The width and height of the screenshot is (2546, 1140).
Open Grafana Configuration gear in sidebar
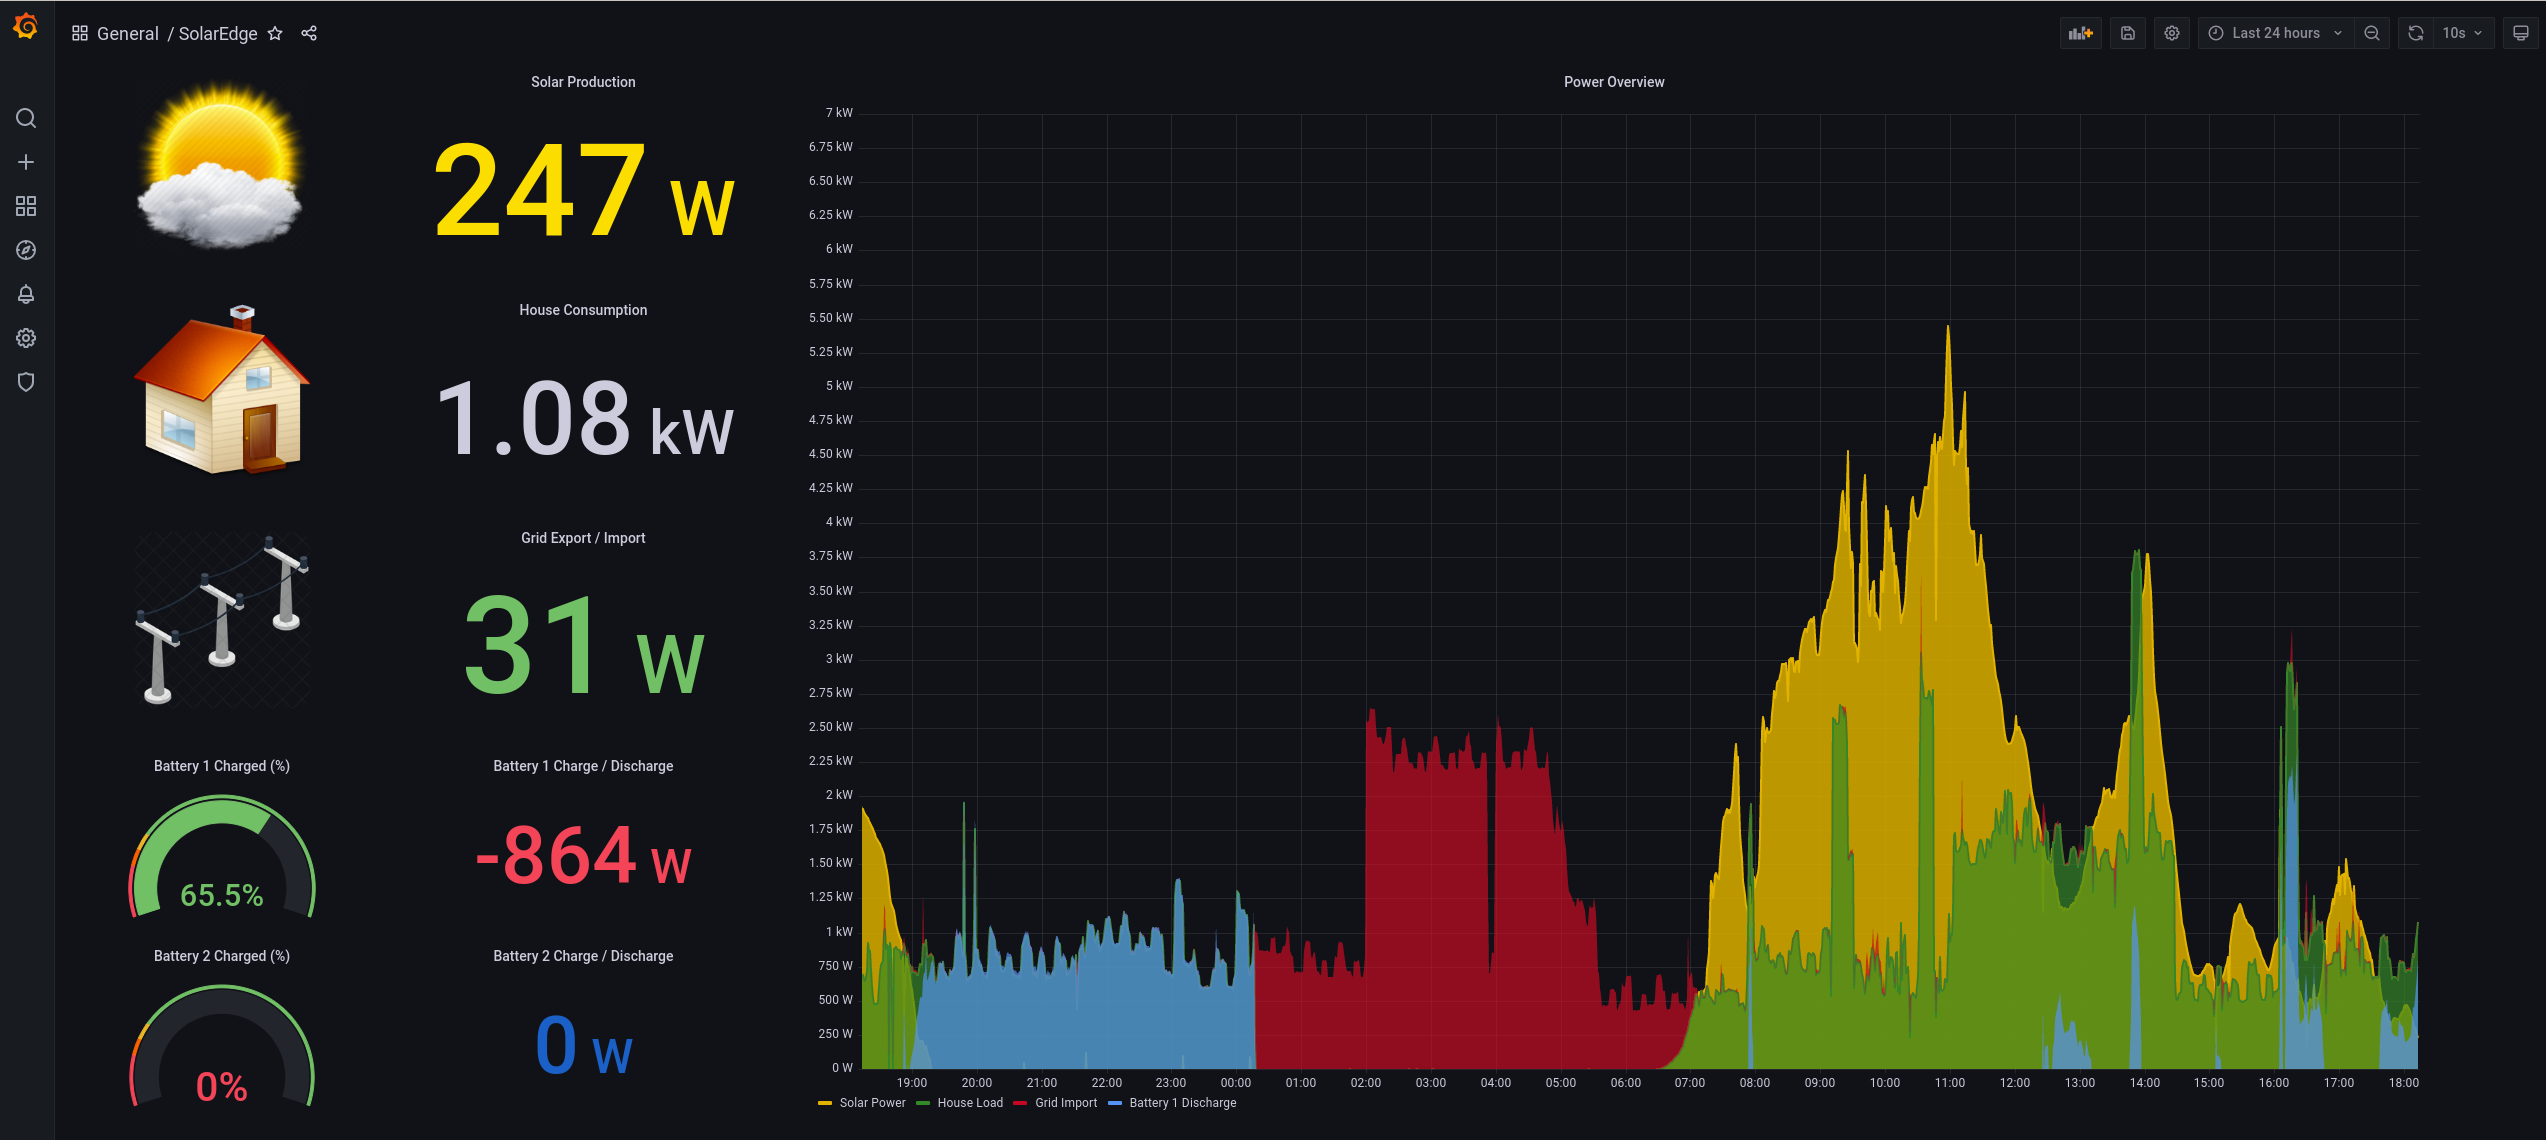point(25,338)
